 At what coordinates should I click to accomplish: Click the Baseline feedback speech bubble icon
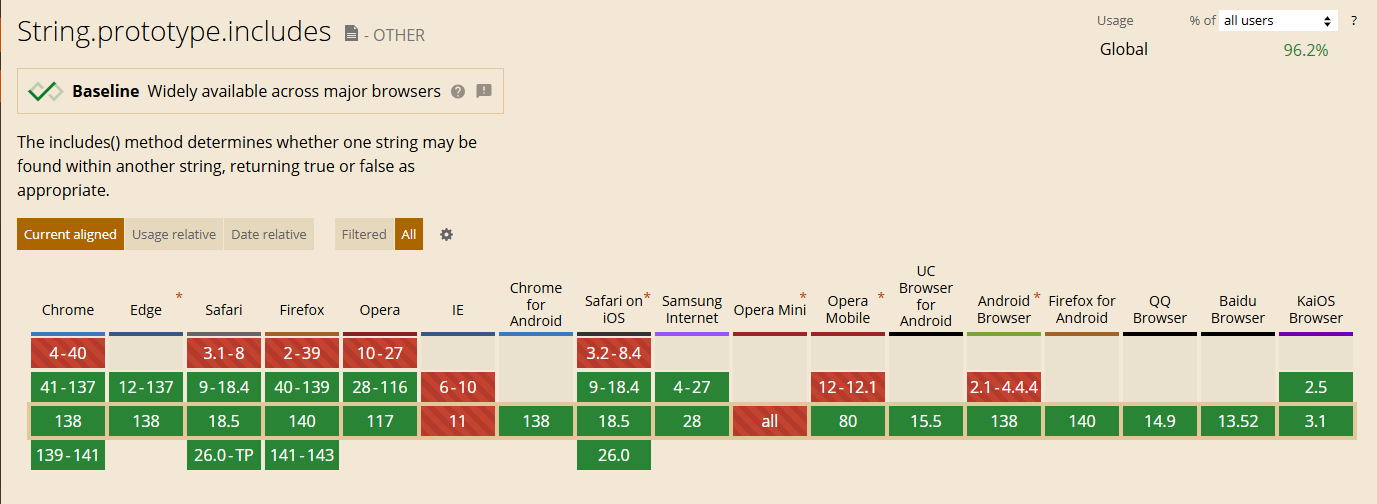tap(484, 91)
